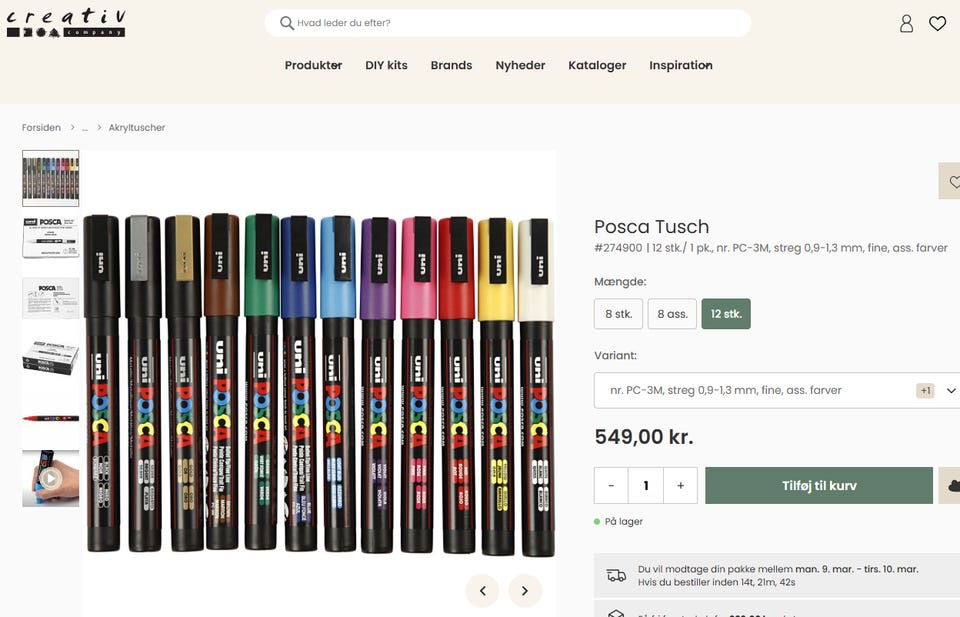
Task: Select the 8 ass. quantity option
Action: tap(672, 314)
